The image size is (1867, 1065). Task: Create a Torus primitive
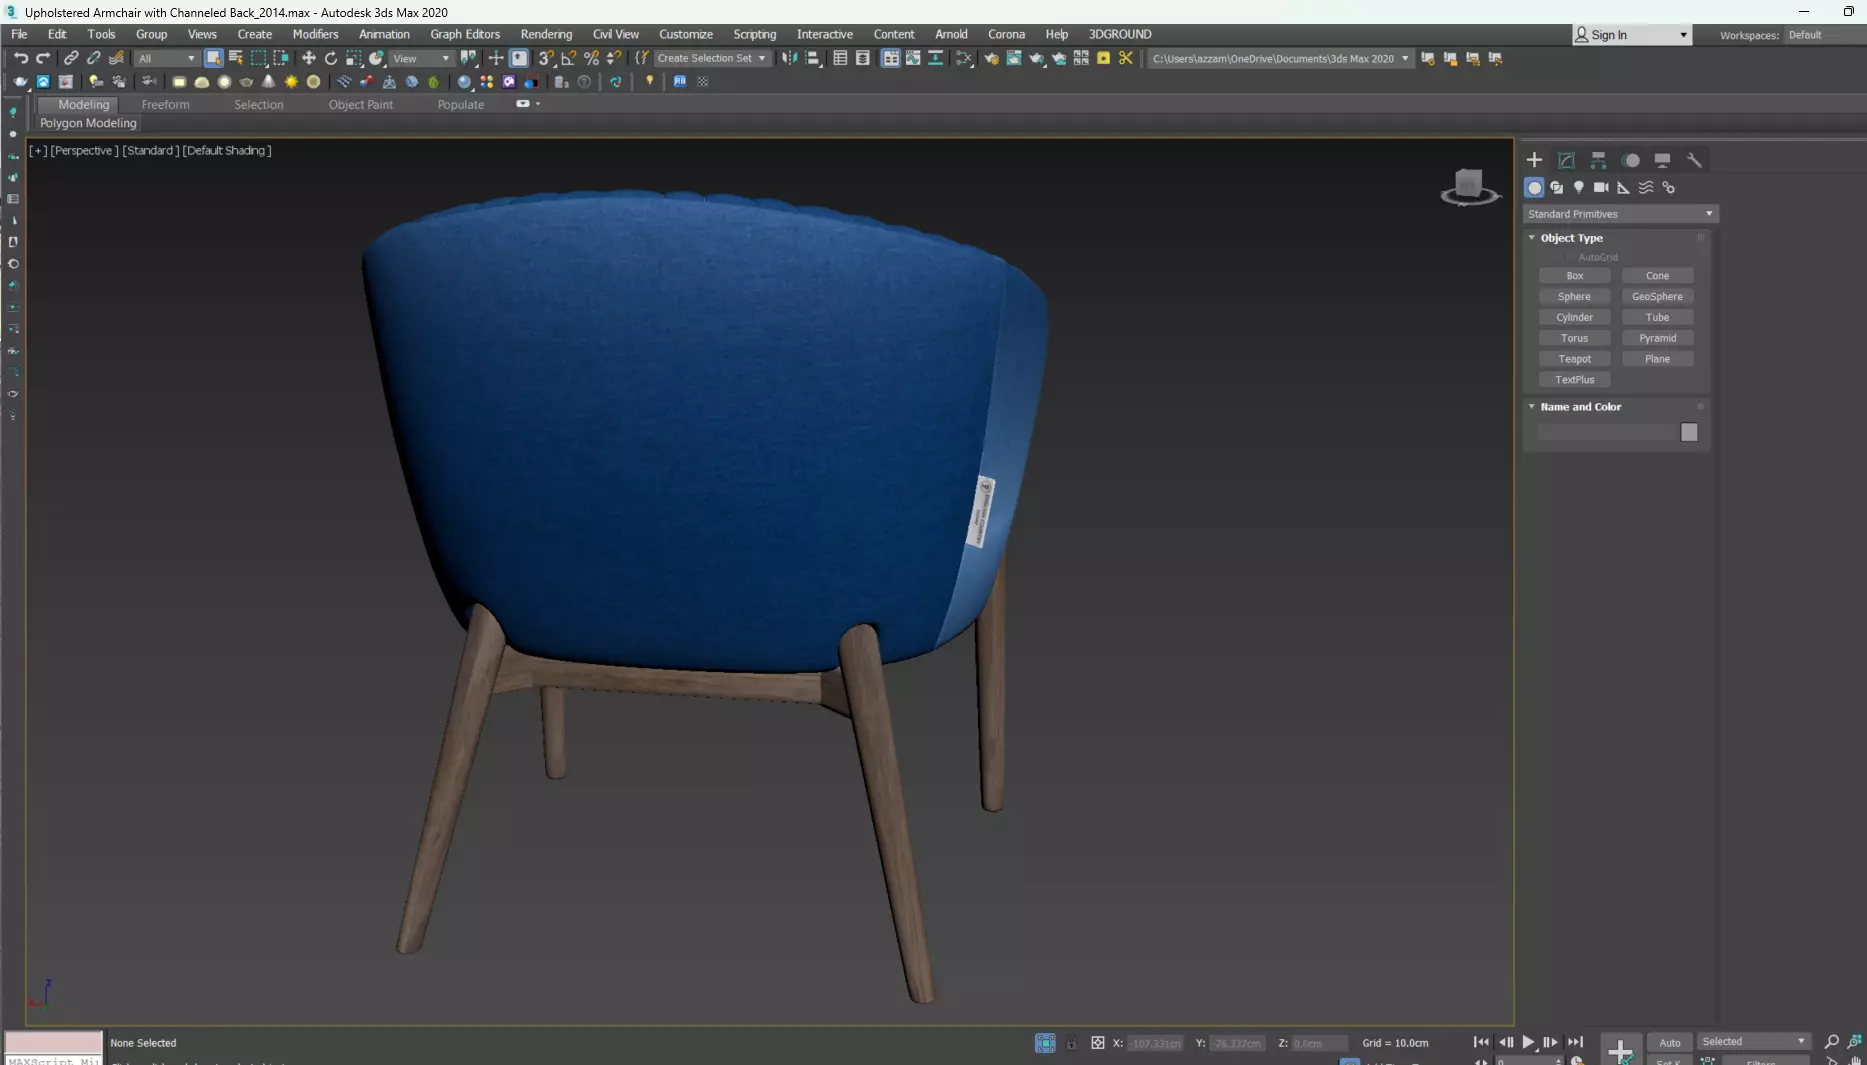coord(1574,338)
